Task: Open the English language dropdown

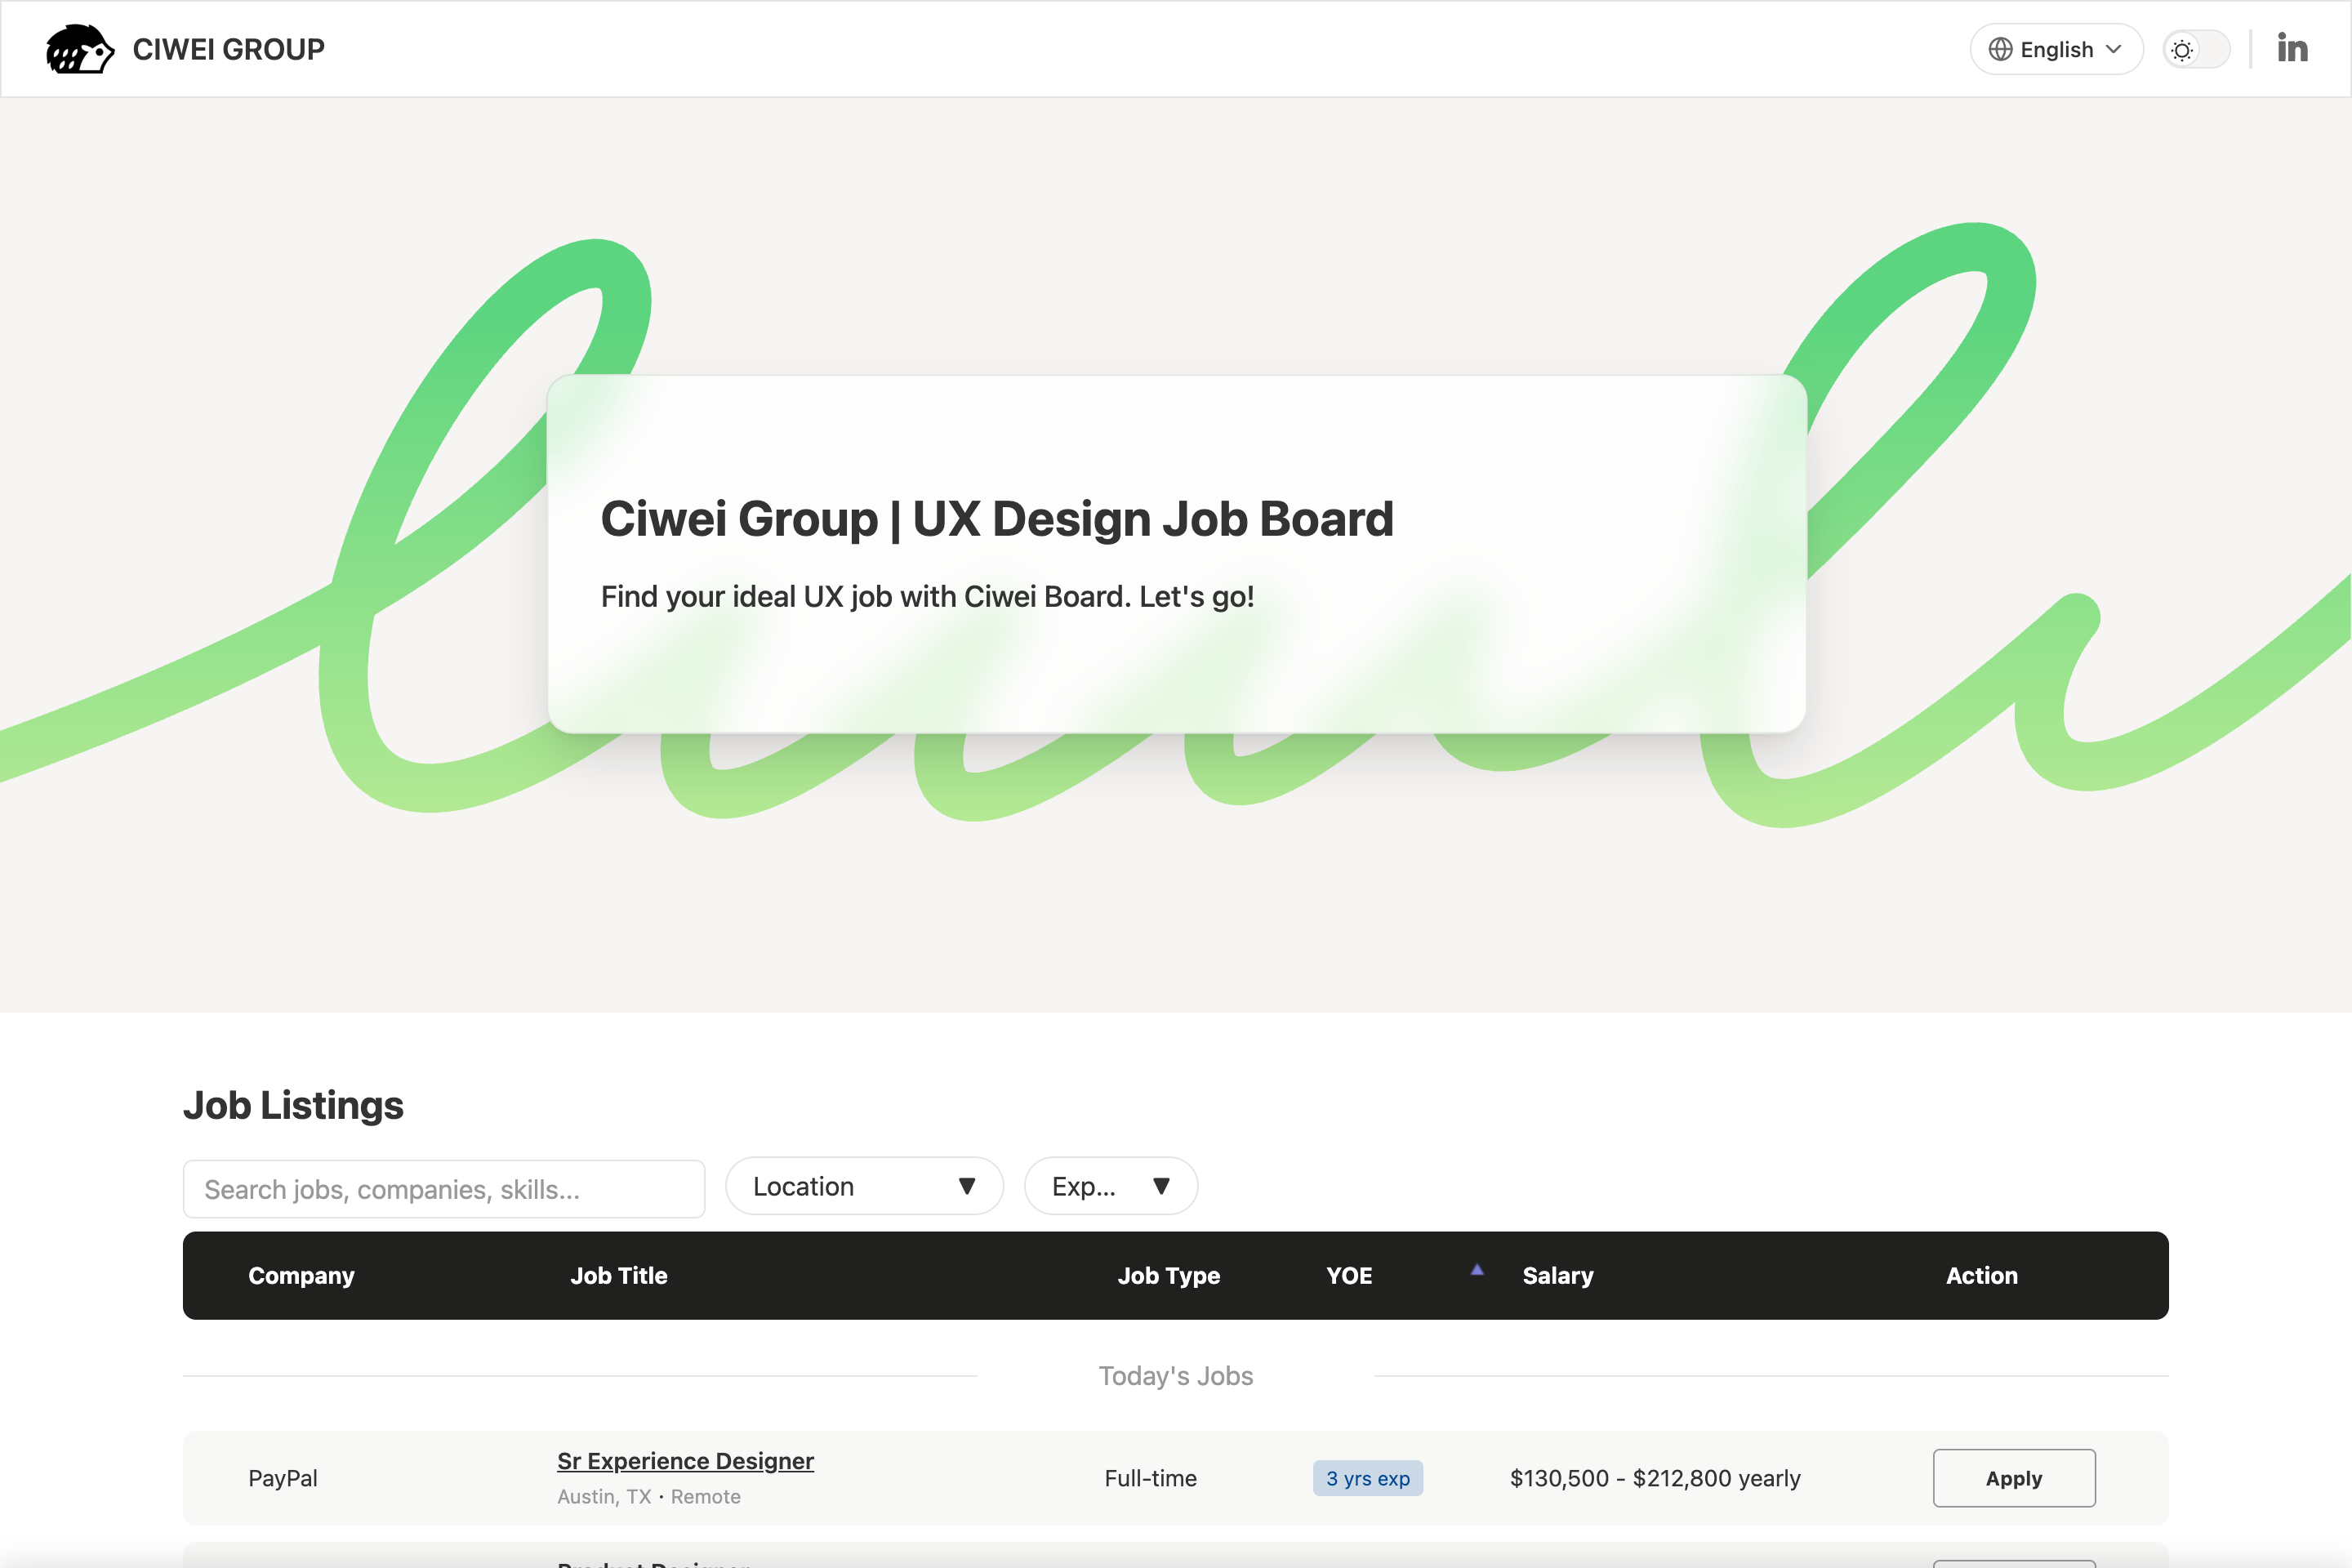Action: pos(2056,49)
